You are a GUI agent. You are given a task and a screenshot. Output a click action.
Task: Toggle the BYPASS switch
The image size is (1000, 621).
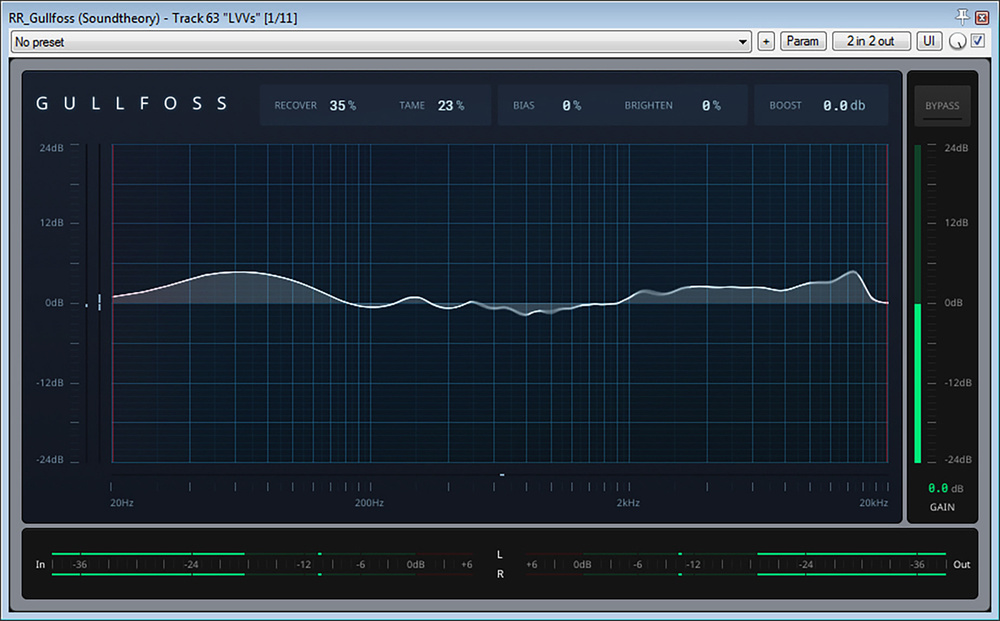tap(942, 106)
